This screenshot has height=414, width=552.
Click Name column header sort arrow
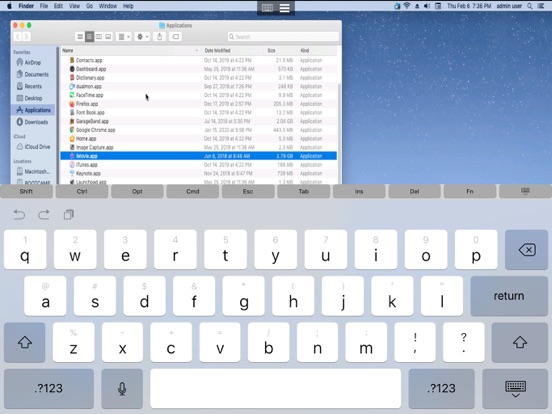click(x=197, y=51)
